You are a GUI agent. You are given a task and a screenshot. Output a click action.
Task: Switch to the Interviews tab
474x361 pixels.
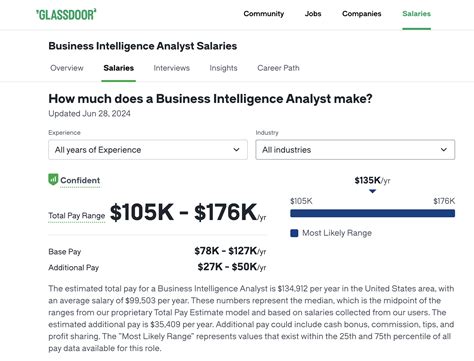coord(171,68)
